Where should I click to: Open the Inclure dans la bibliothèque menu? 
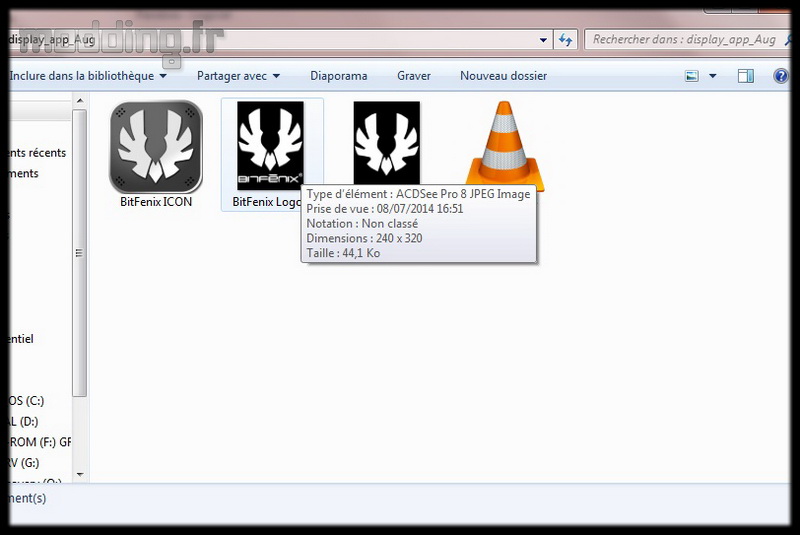tap(88, 76)
